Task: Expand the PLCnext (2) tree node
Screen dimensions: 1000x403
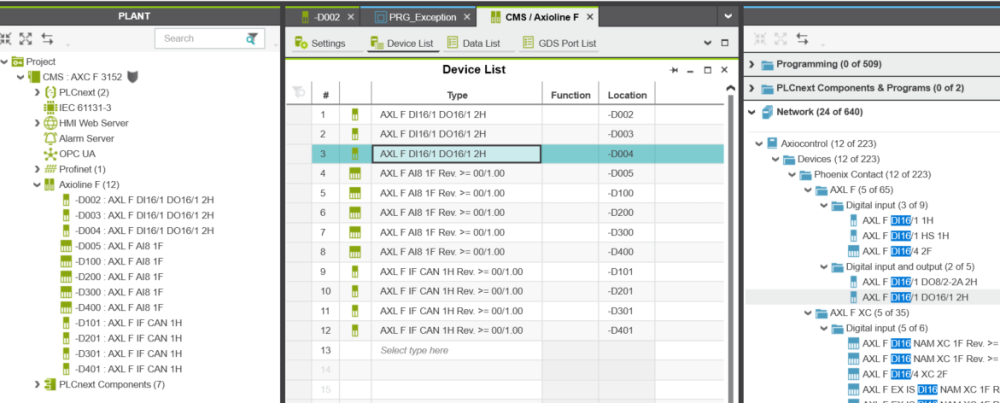Action: pyautogui.click(x=38, y=92)
